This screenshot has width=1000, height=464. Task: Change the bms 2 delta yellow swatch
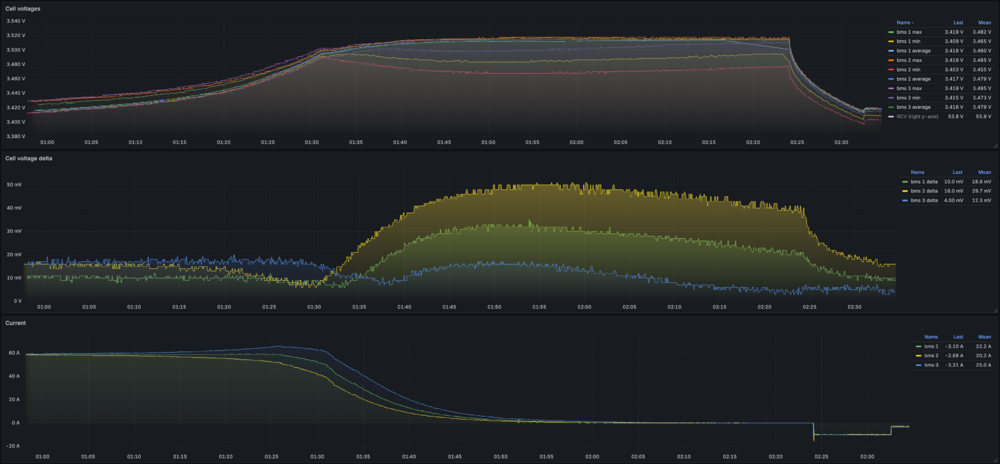coord(904,191)
